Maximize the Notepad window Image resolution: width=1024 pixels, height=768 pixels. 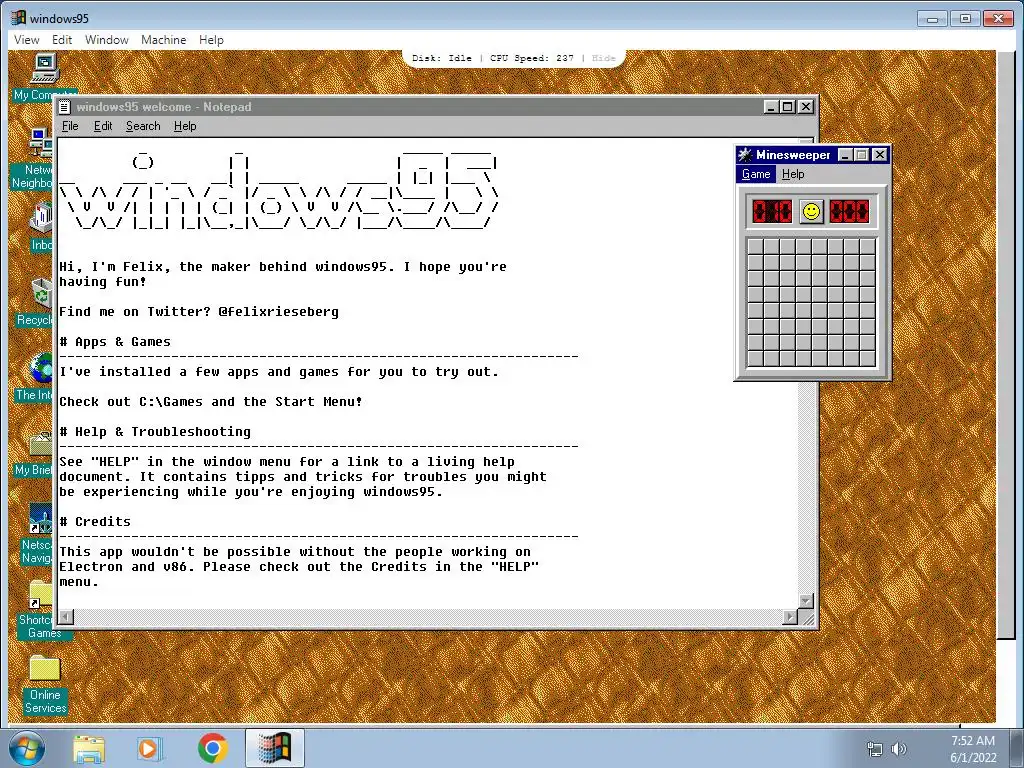click(788, 107)
